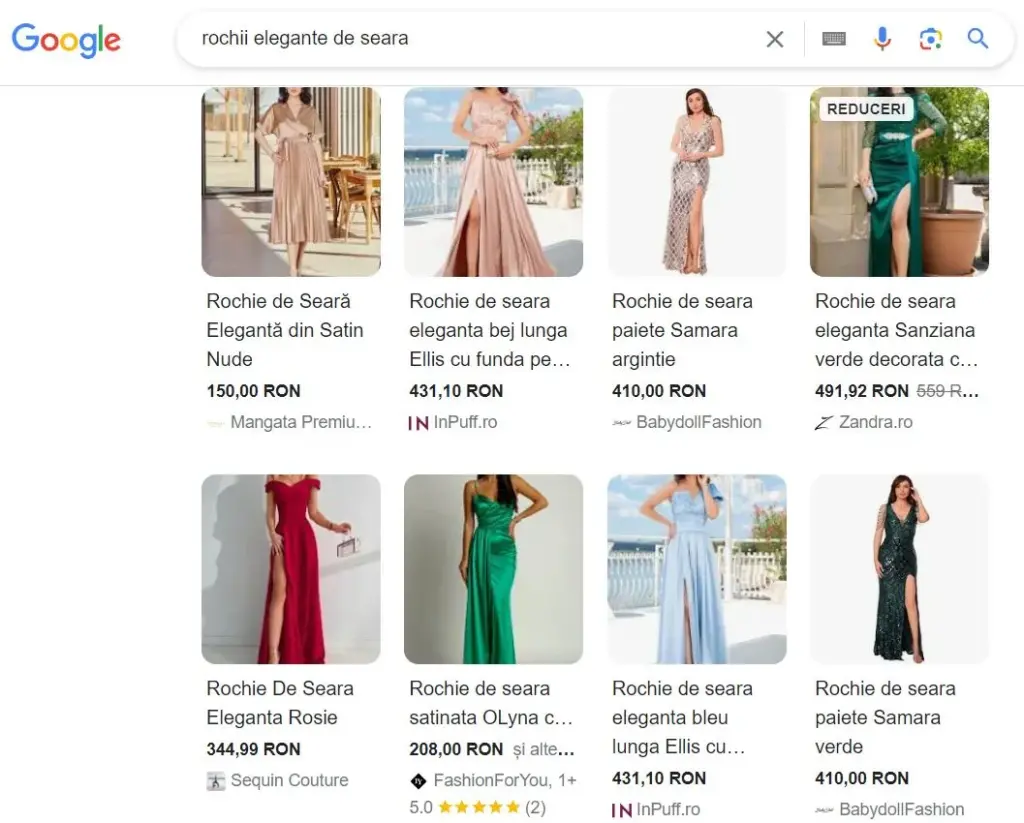Viewport: 1024px width, 823px height.
Task: Click the microphone icon for voice search
Action: [x=882, y=38]
